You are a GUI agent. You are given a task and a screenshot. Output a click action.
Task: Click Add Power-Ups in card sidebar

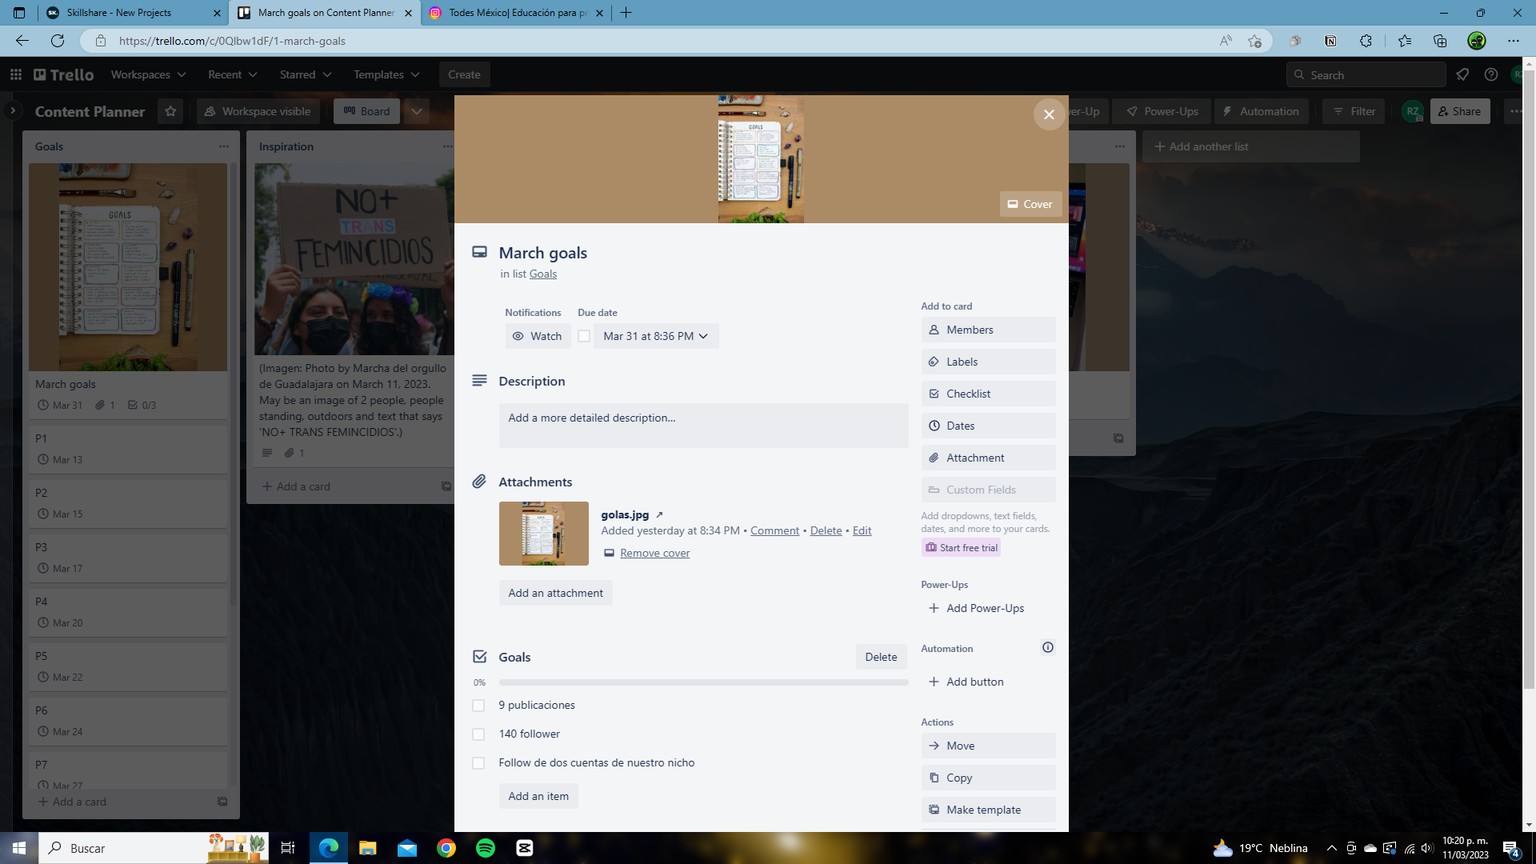tap(988, 608)
